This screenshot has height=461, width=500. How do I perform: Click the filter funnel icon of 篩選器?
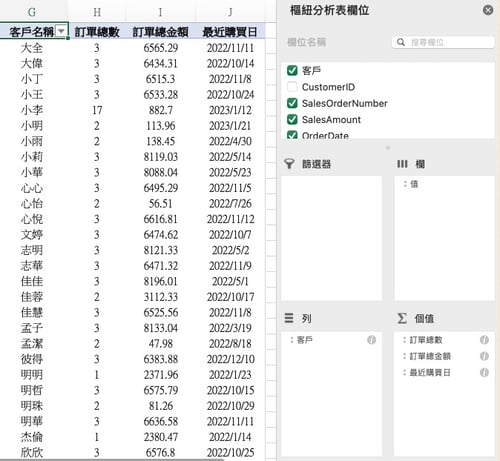tap(289, 164)
